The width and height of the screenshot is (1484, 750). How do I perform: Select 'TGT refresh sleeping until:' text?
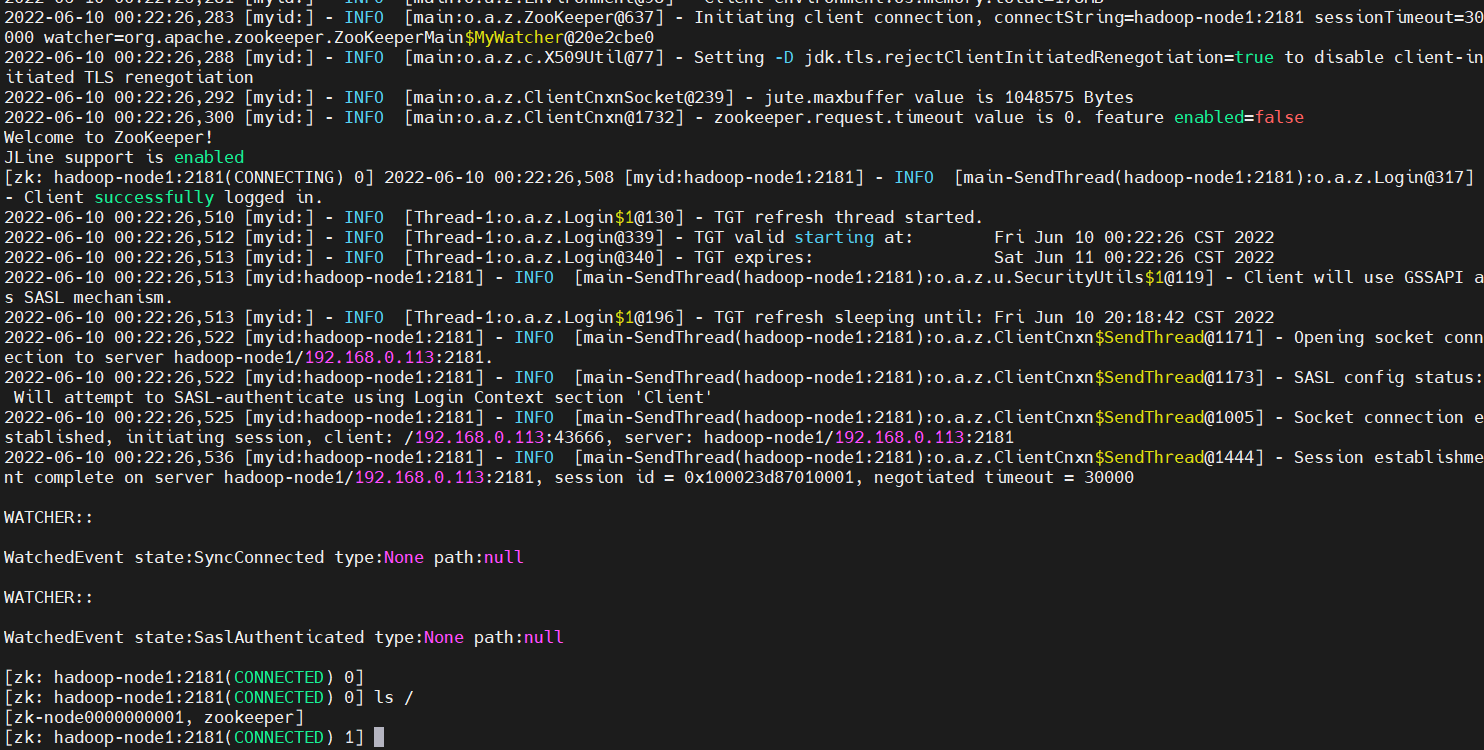coord(849,317)
